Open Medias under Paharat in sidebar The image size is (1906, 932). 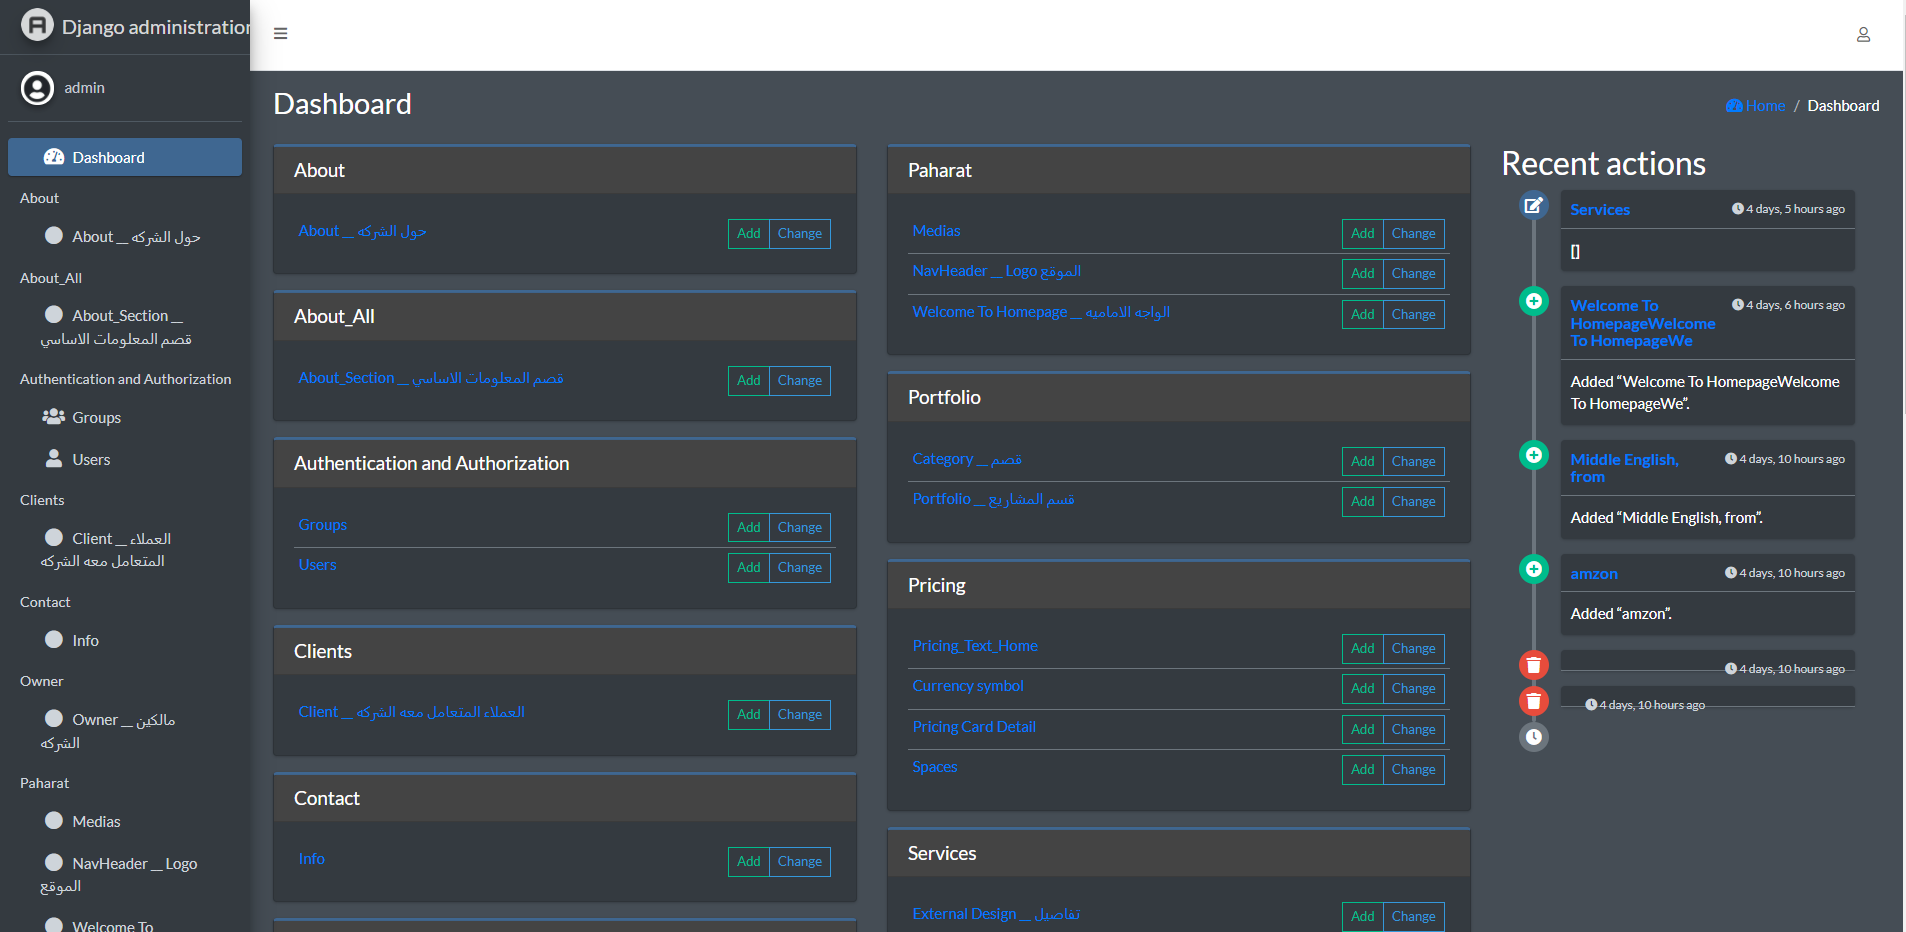pyautogui.click(x=125, y=821)
